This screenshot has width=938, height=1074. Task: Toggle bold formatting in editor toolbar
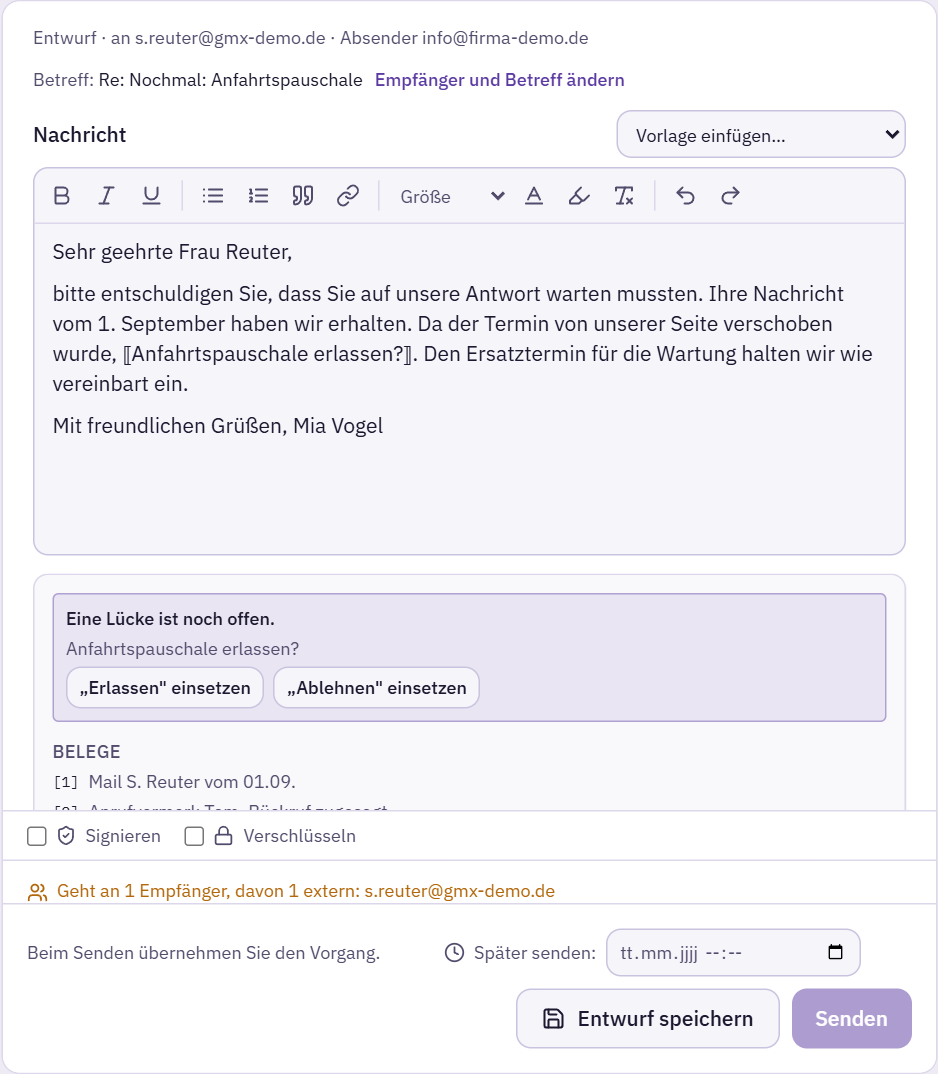(62, 196)
